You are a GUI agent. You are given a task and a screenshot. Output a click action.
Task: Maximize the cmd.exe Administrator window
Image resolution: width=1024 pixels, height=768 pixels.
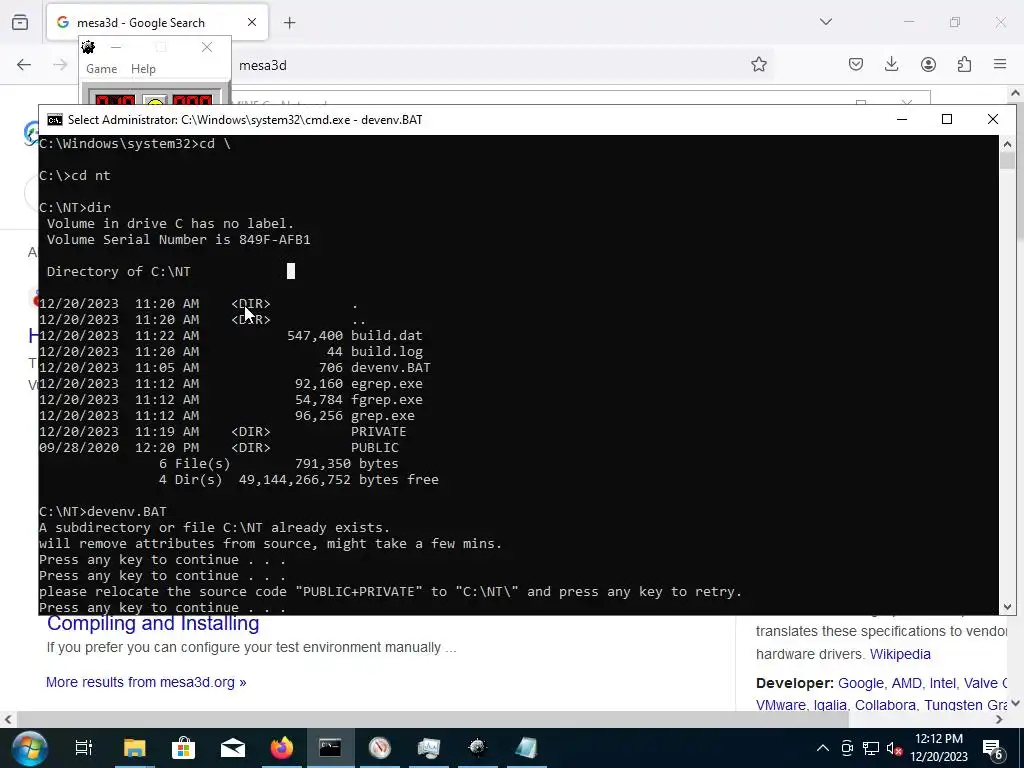click(x=947, y=119)
